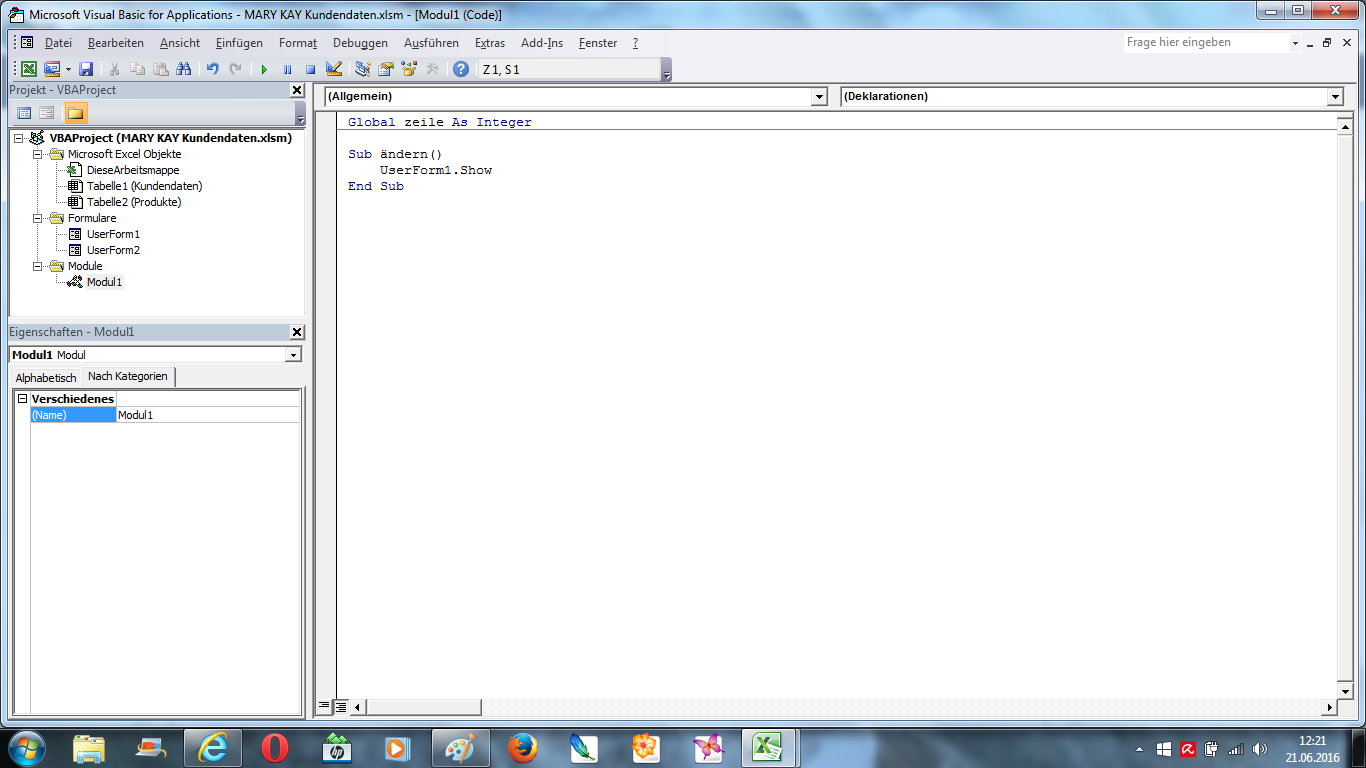
Task: Open Internet Explorer from the taskbar
Action: tap(213, 748)
